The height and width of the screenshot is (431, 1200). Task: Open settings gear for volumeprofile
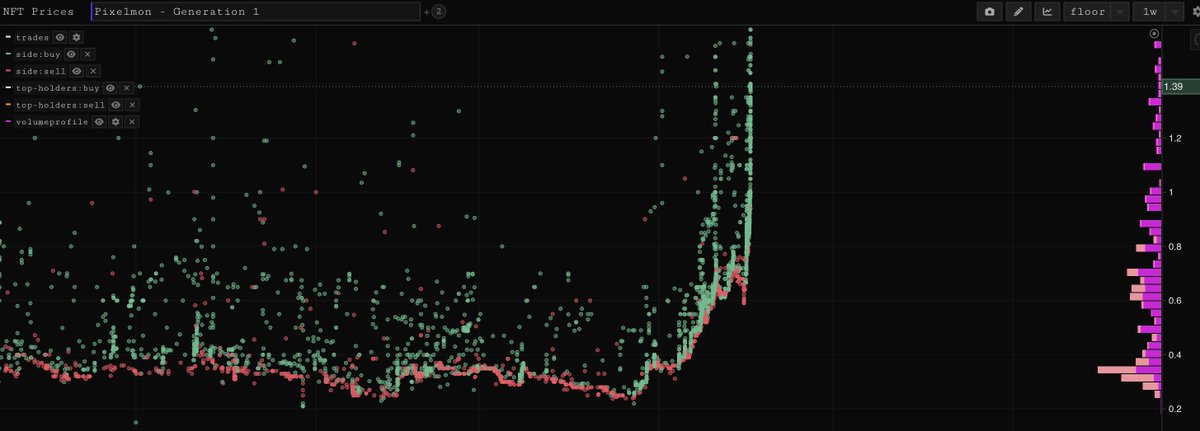coord(116,122)
